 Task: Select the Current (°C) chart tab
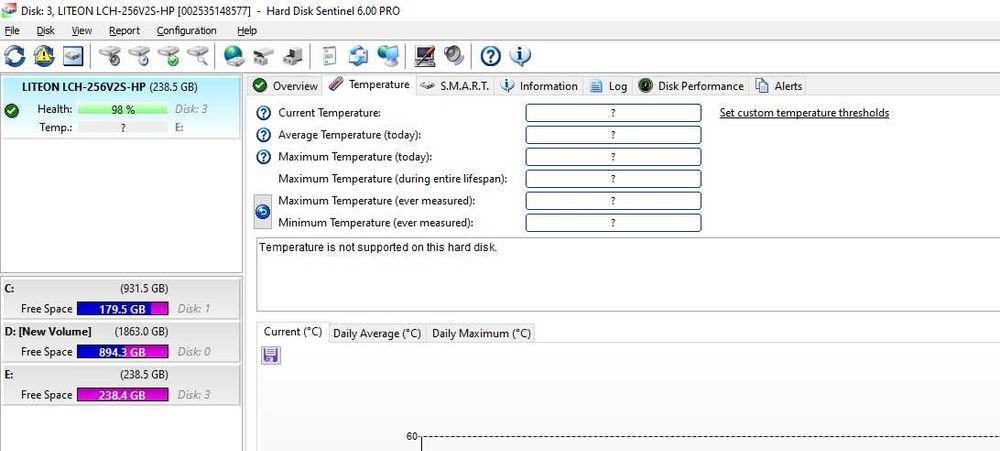[293, 332]
